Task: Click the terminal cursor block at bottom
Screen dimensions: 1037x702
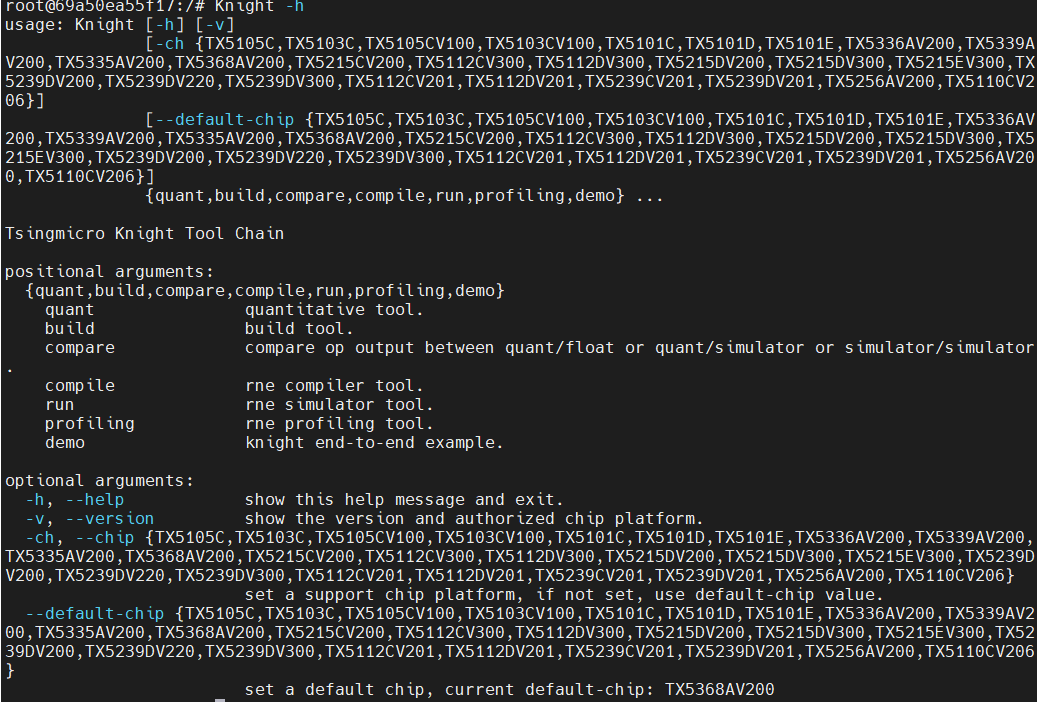Action: tap(220, 700)
